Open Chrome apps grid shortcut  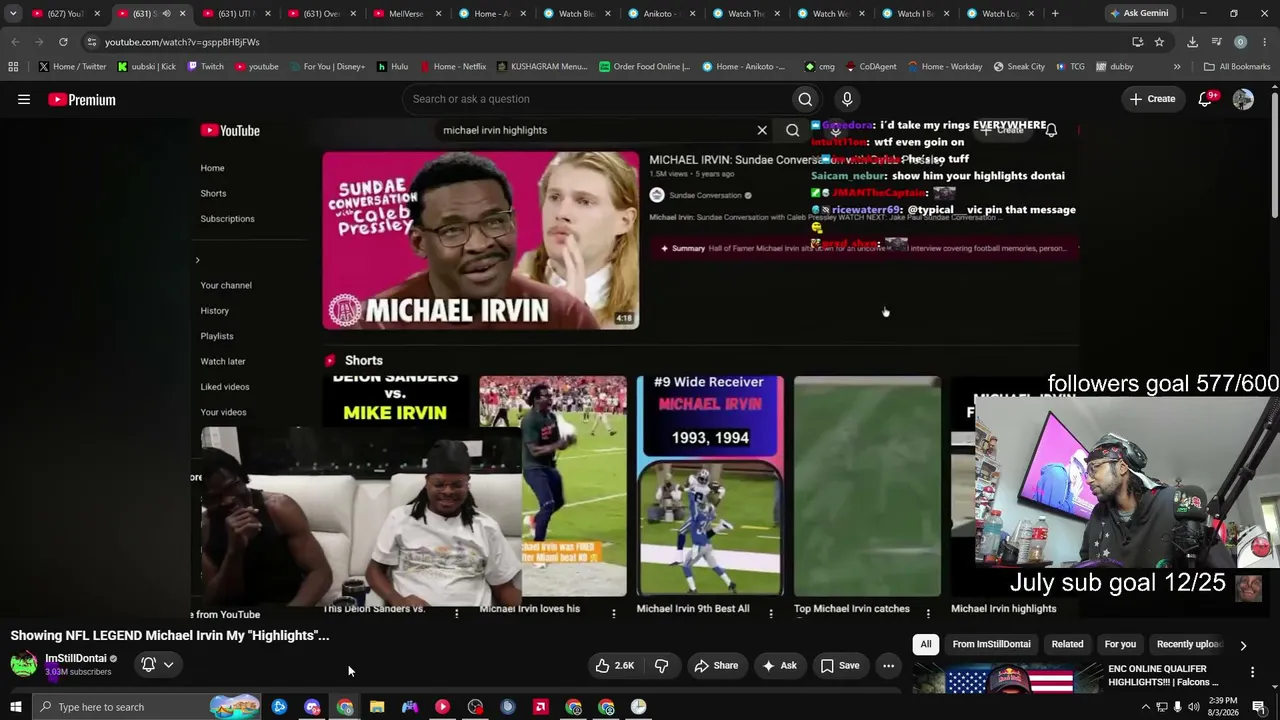coord(13,67)
